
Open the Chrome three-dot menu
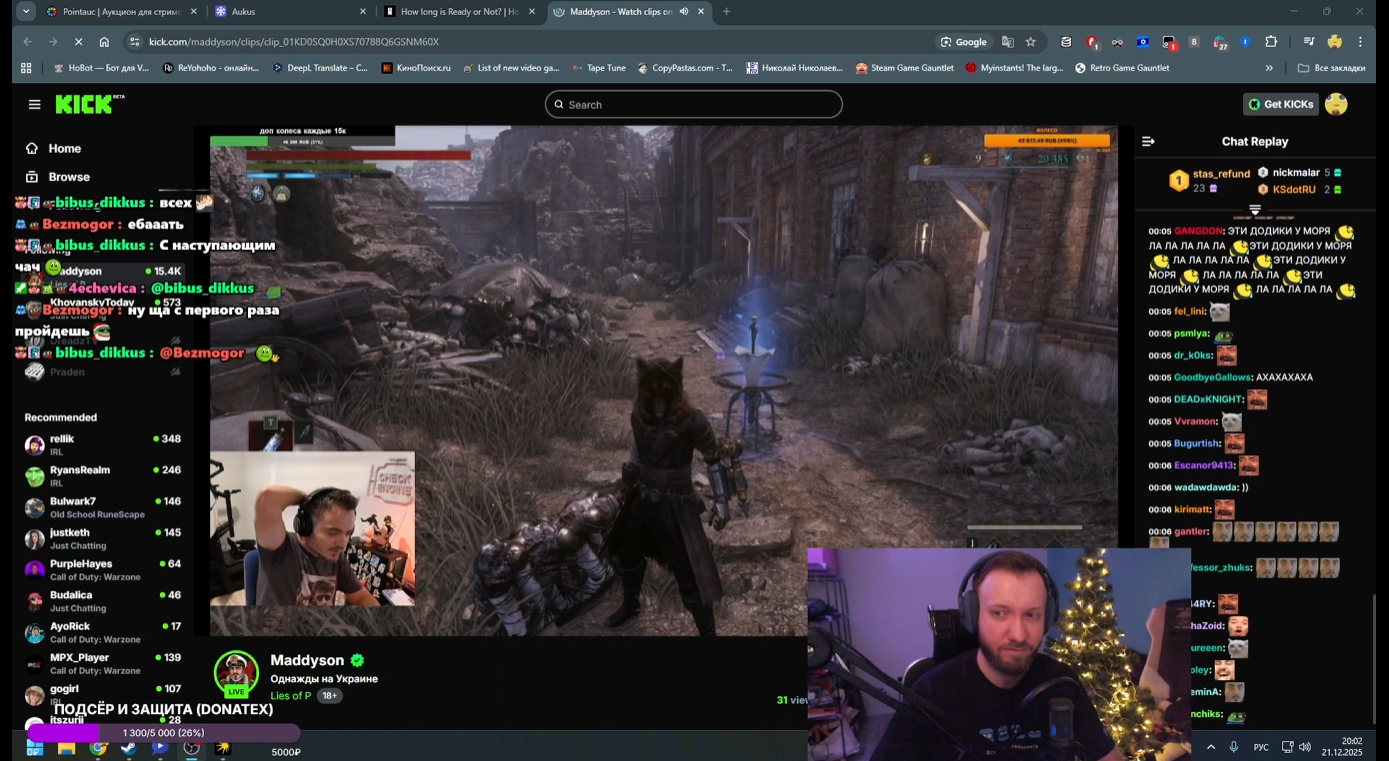point(1360,42)
